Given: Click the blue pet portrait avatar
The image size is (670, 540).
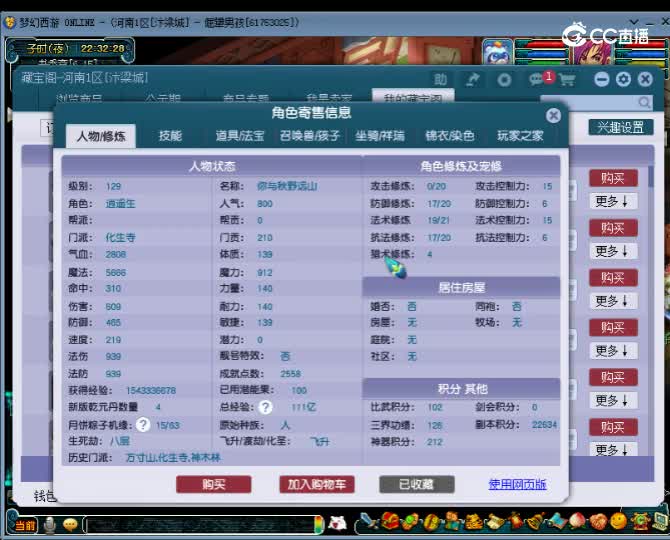Looking at the screenshot, I should 497,52.
